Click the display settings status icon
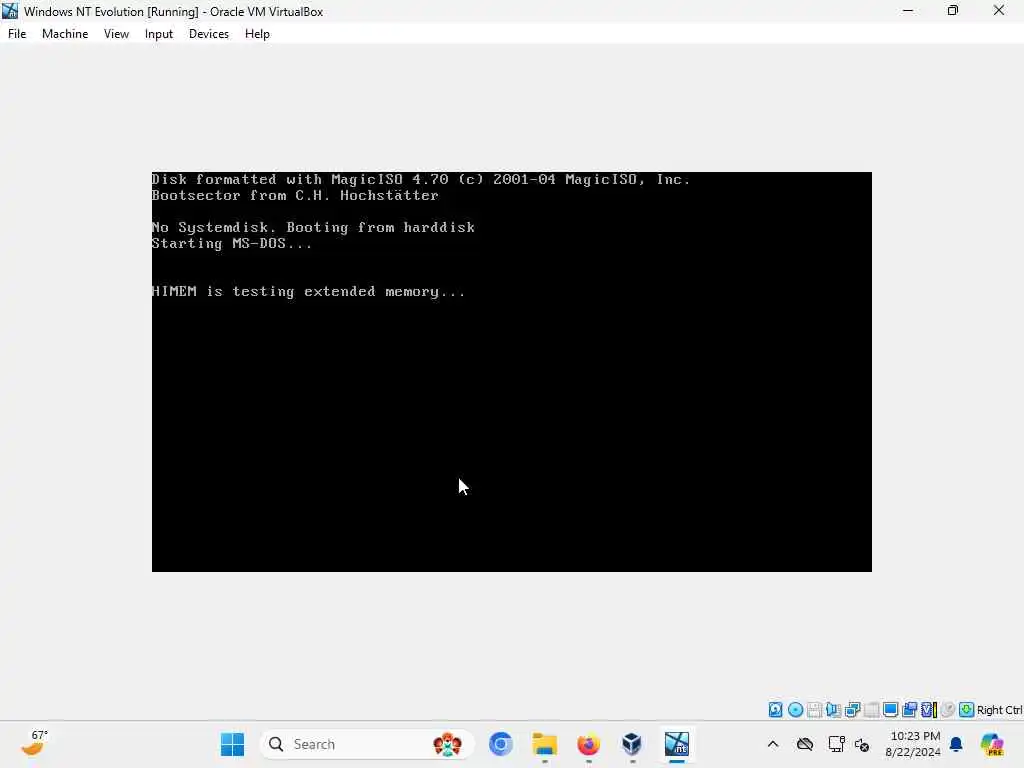This screenshot has width=1024, height=768. tap(890, 710)
